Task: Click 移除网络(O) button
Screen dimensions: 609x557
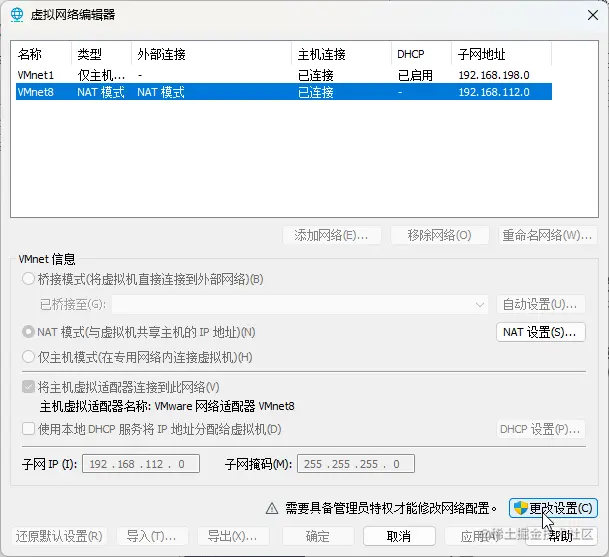Action: click(x=439, y=235)
